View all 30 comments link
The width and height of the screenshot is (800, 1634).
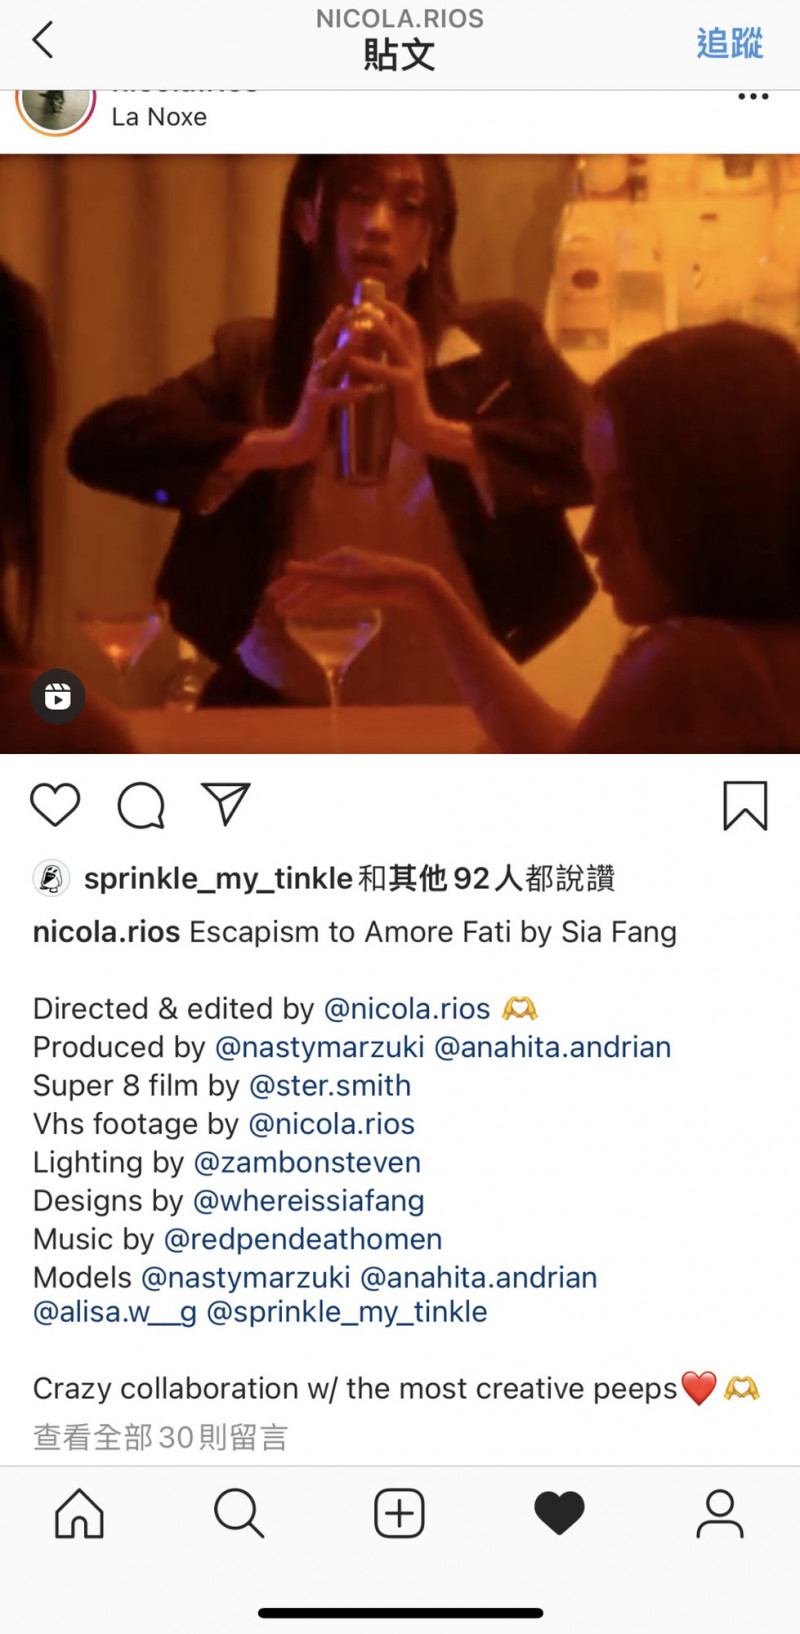tap(160, 1437)
